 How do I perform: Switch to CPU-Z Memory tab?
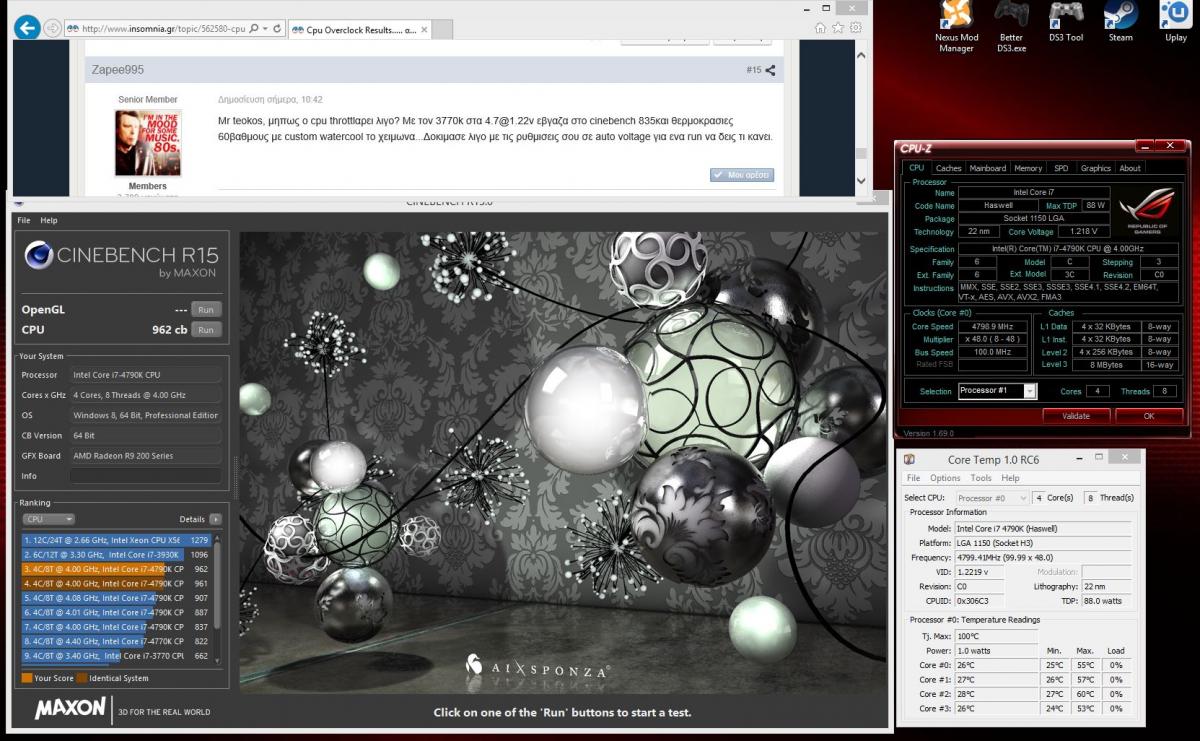1028,168
